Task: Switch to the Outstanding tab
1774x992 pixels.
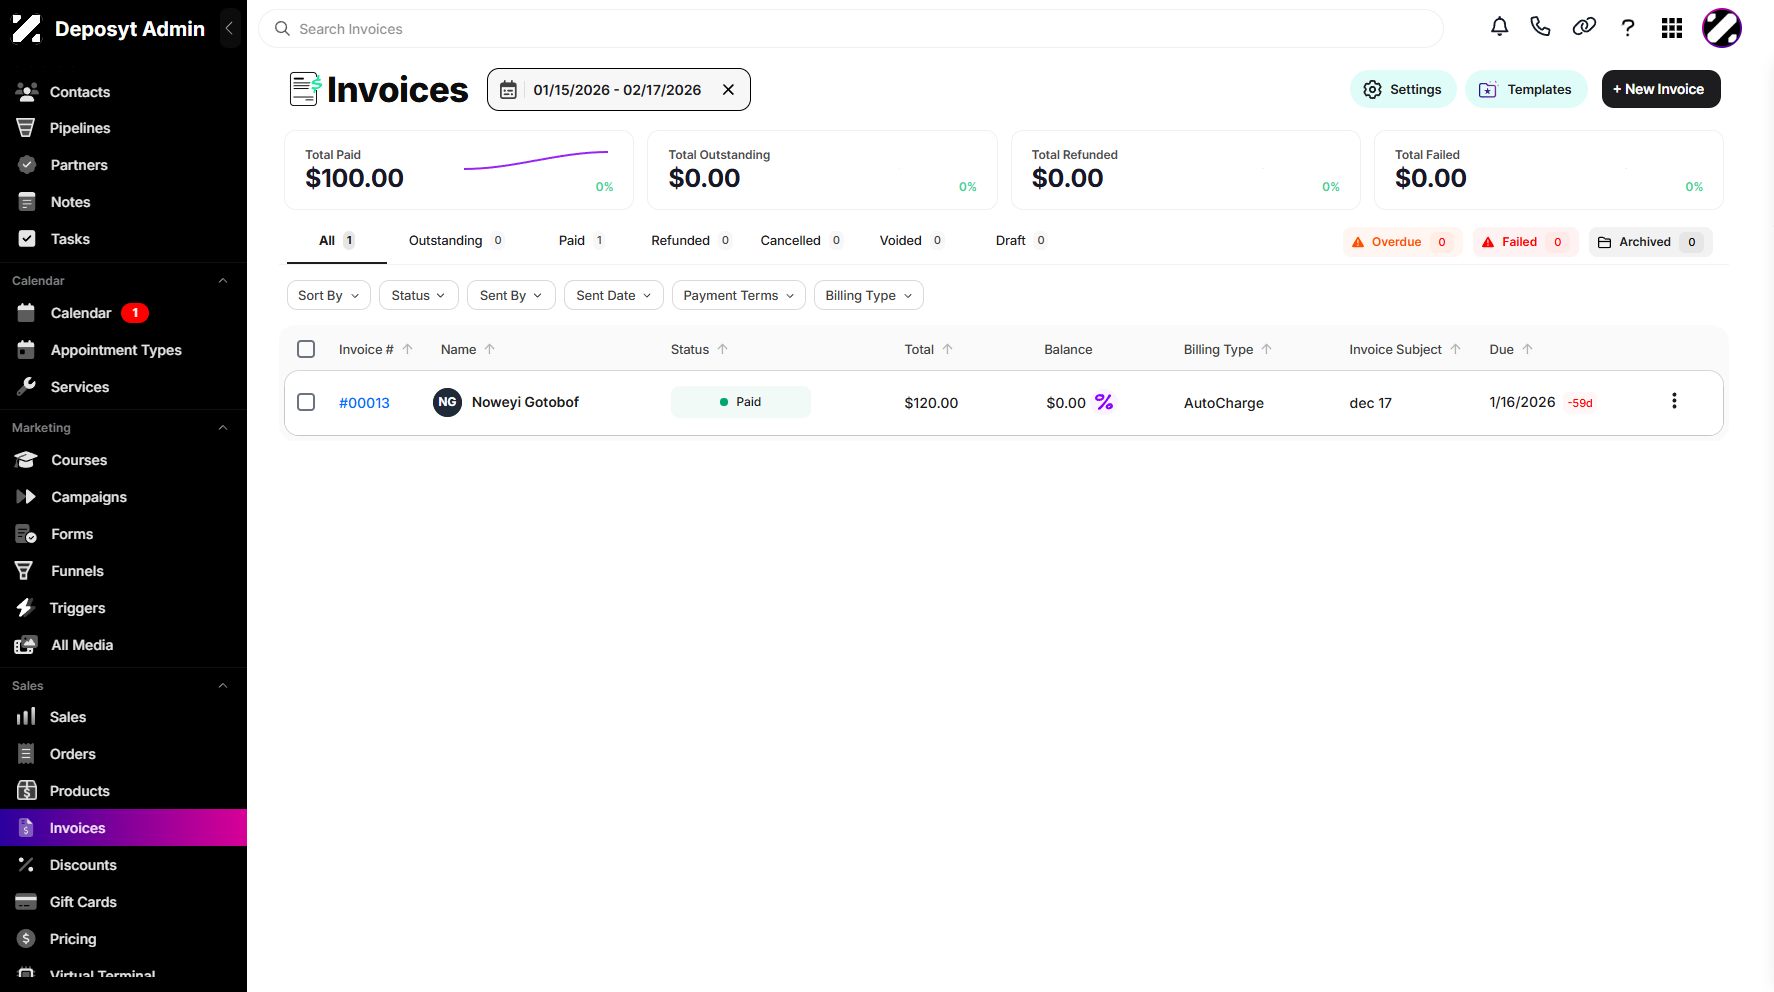Action: tap(456, 240)
